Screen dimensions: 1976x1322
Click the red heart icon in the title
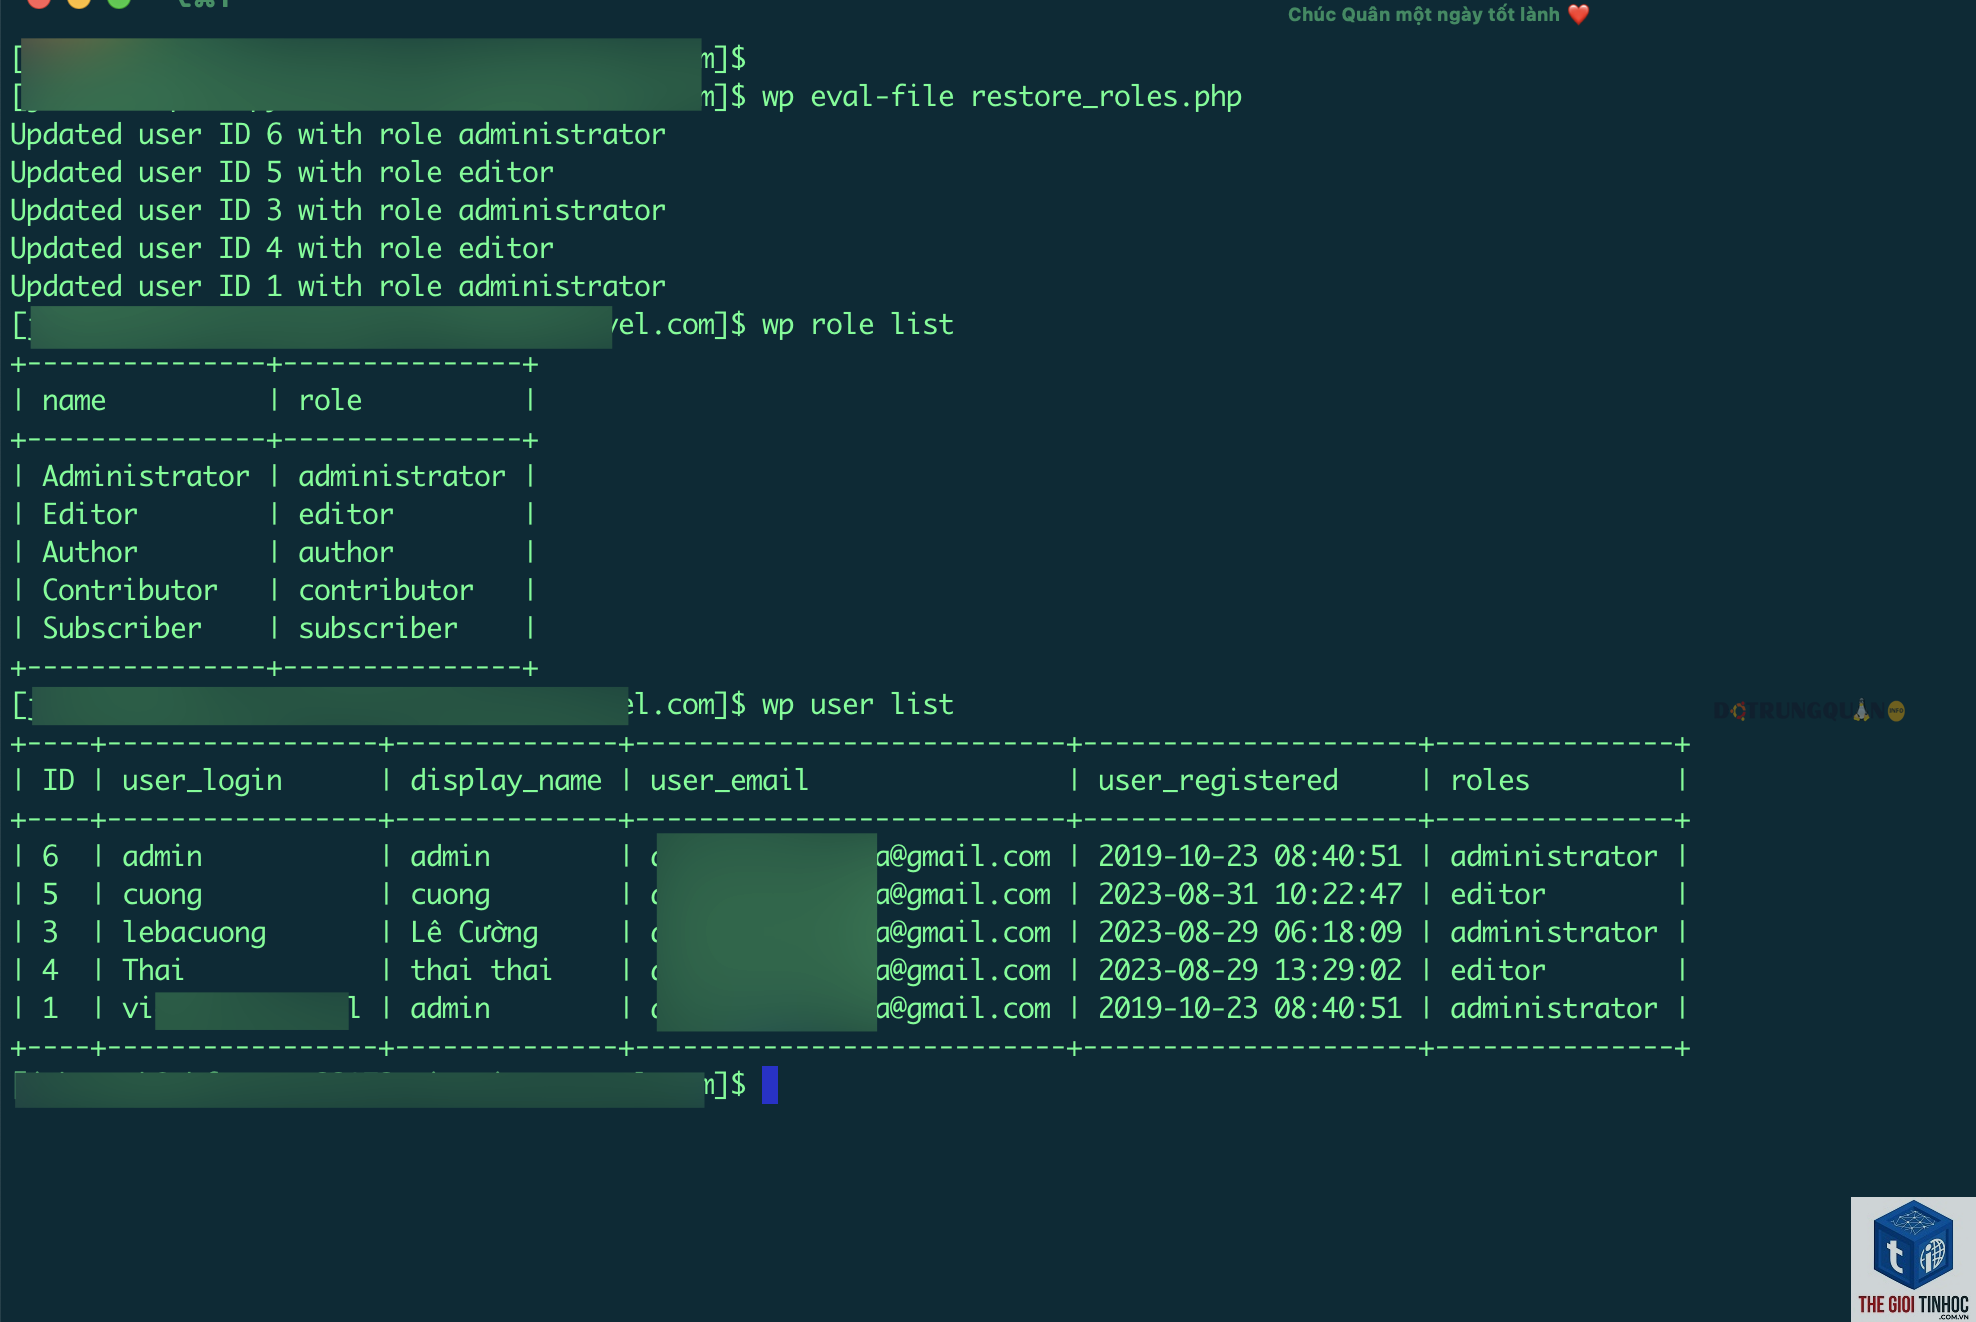coord(1579,14)
